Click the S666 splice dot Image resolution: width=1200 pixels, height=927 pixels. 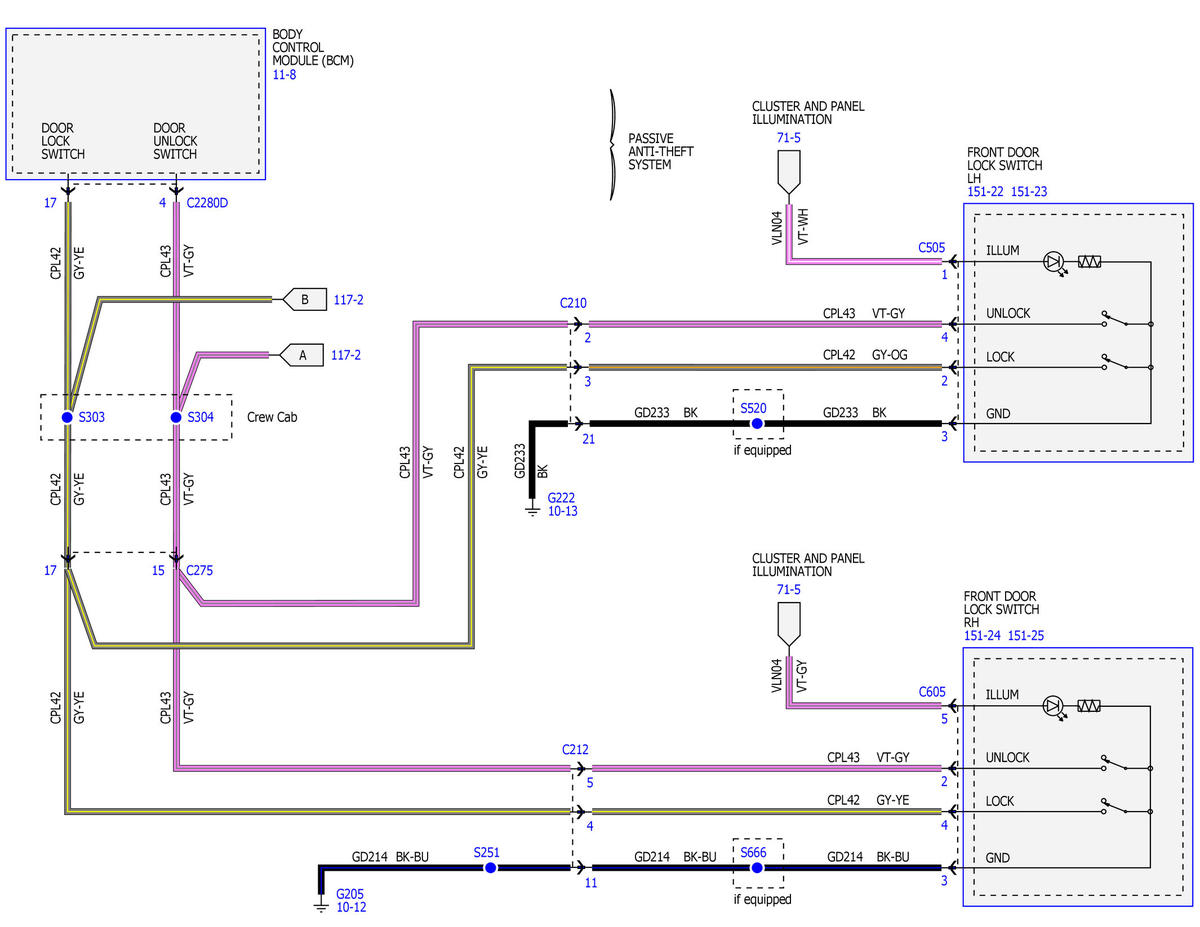tap(757, 868)
